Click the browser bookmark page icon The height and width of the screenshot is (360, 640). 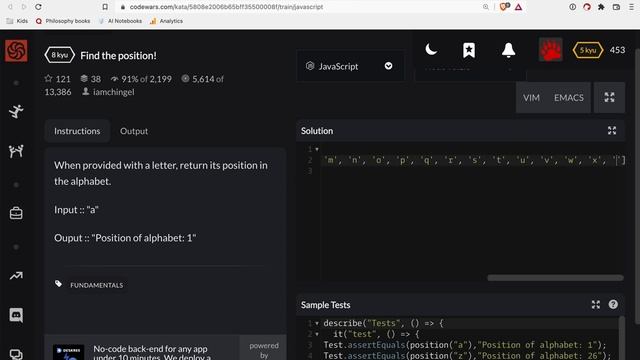105,7
